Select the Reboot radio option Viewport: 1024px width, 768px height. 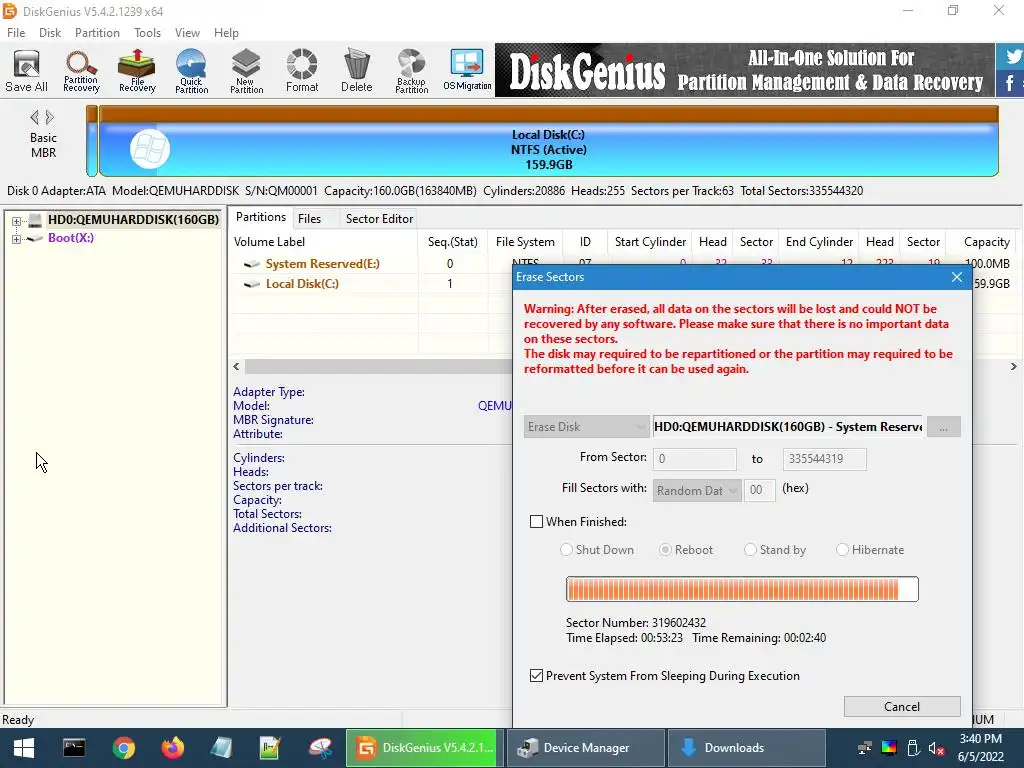click(665, 550)
